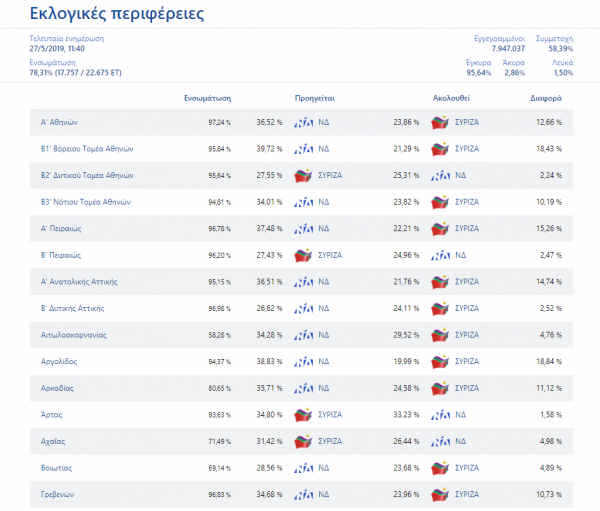Click the leading ΣΥΡΙΖΑ flag in the Β2' Δυτικού Τομέα row
This screenshot has height=511, width=600.
[x=303, y=175]
